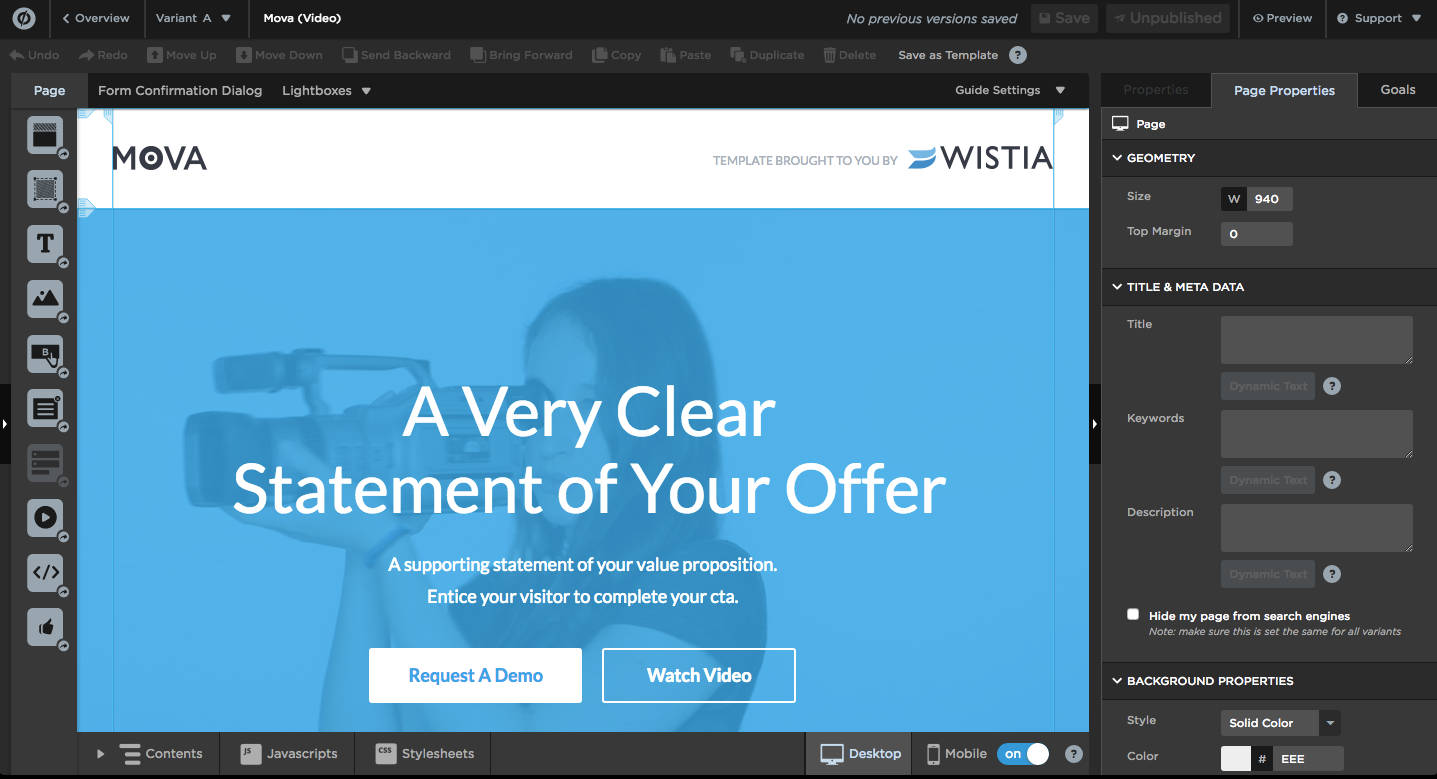Open the Form Confirmation Dialog tab

click(180, 90)
